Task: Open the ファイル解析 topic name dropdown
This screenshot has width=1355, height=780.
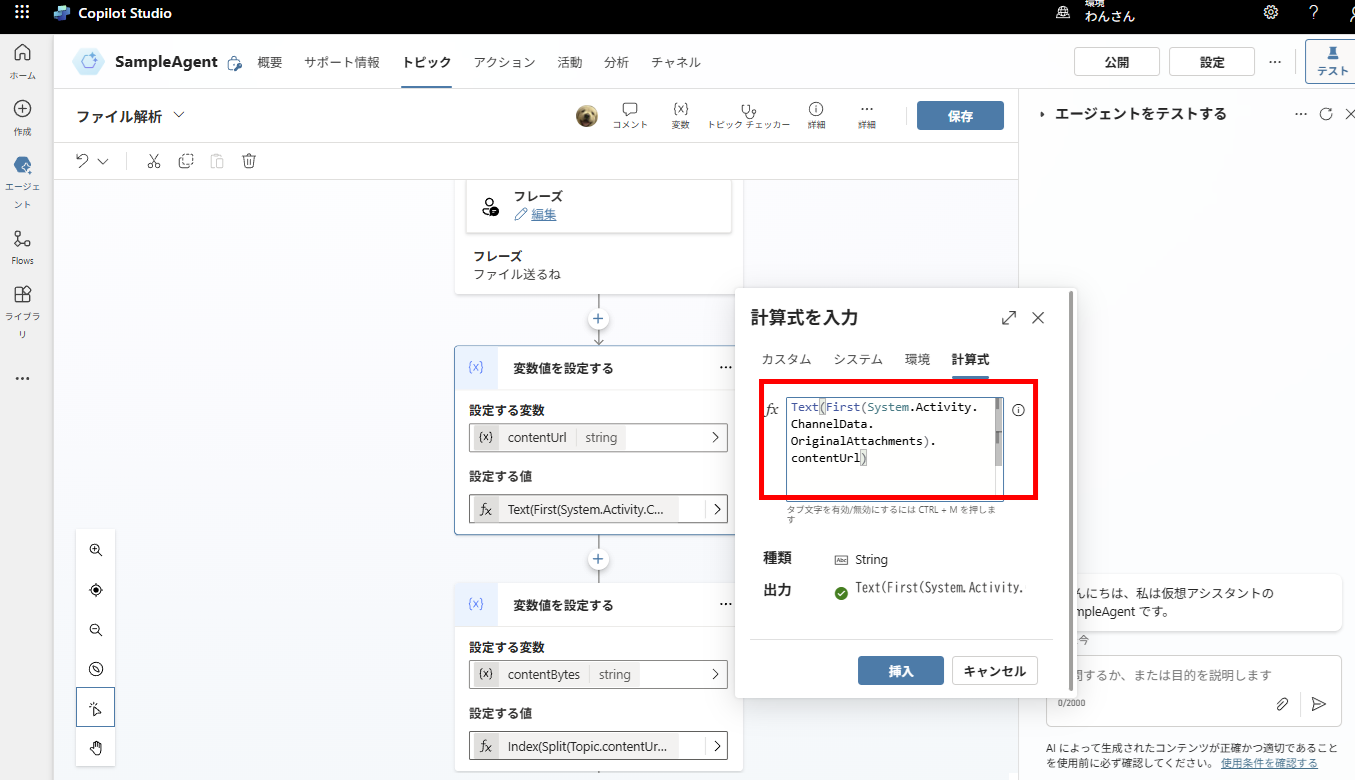Action: pos(178,115)
